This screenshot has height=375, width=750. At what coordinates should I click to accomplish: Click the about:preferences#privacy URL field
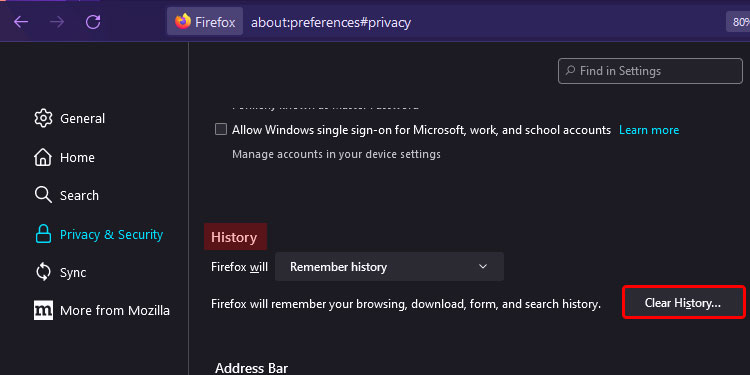[331, 22]
